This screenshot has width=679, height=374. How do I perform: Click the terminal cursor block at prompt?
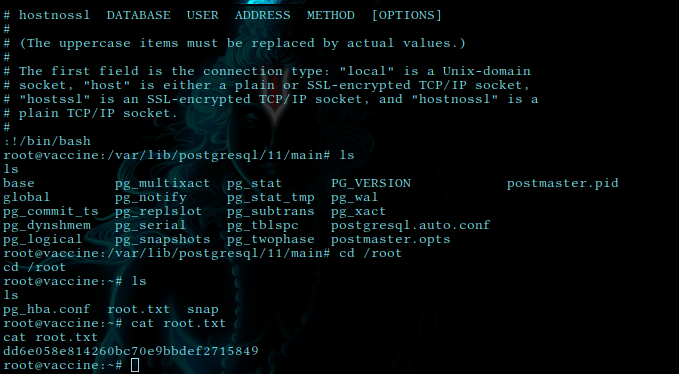(135, 365)
